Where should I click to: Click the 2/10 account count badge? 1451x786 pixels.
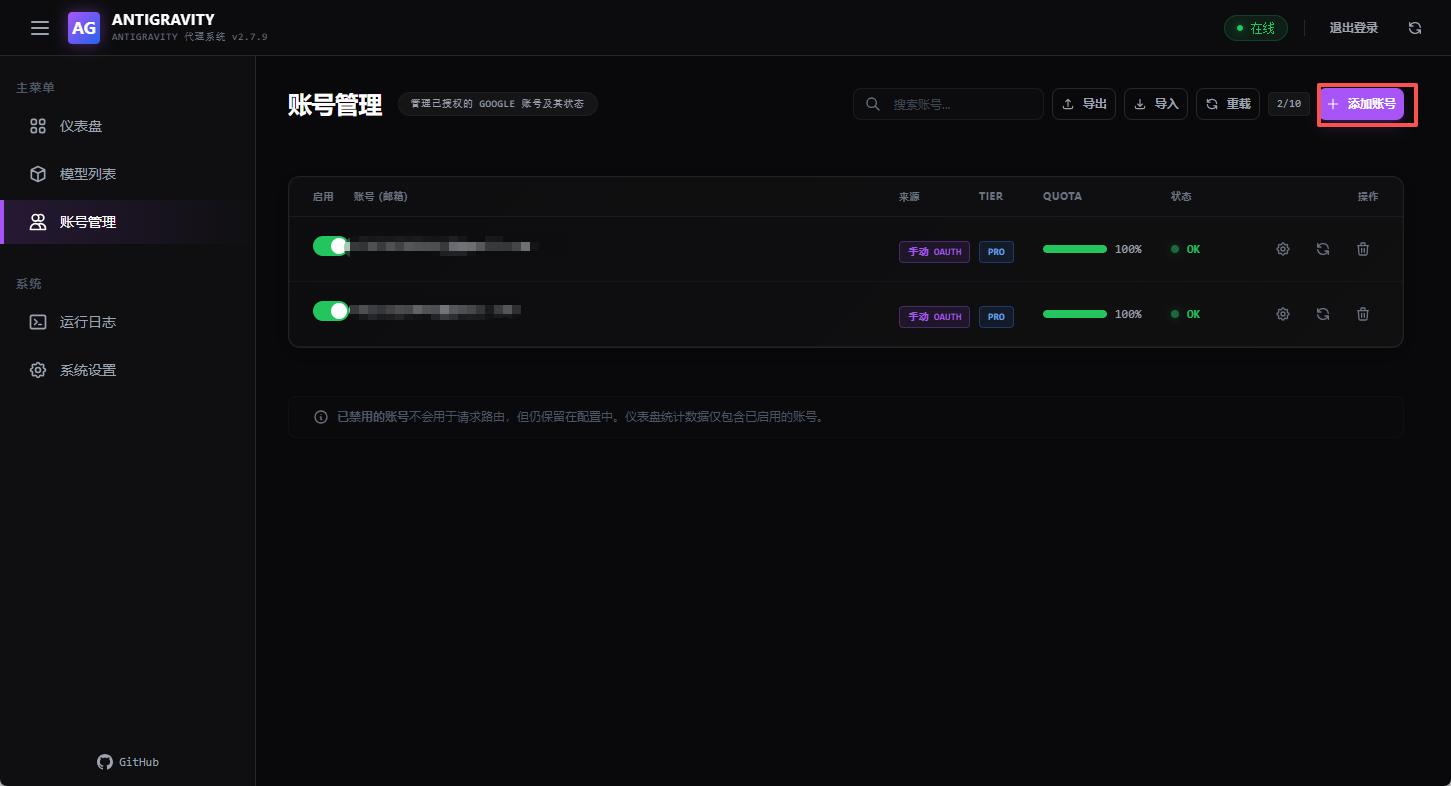[x=1289, y=104]
